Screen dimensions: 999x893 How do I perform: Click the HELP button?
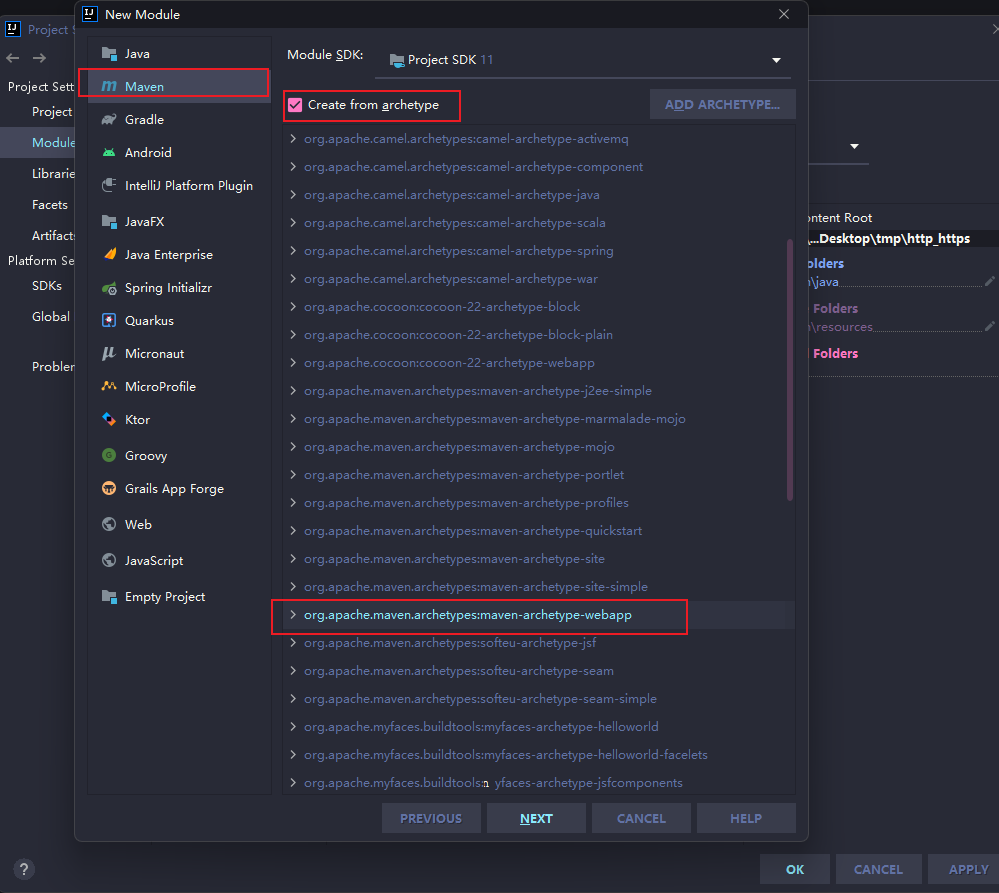[746, 818]
